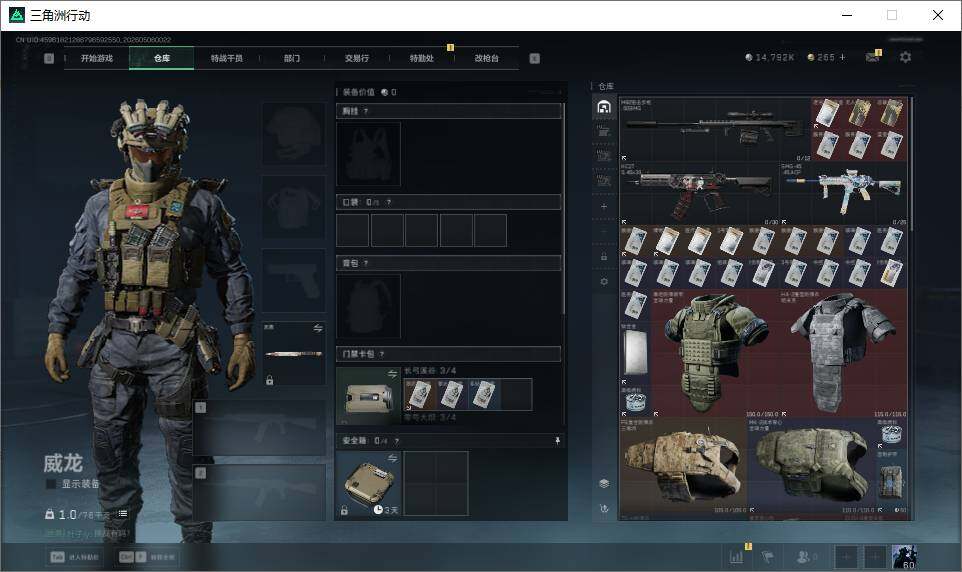The width and height of the screenshot is (962, 572).
Task: Select the third keycard in card pack
Action: point(484,394)
